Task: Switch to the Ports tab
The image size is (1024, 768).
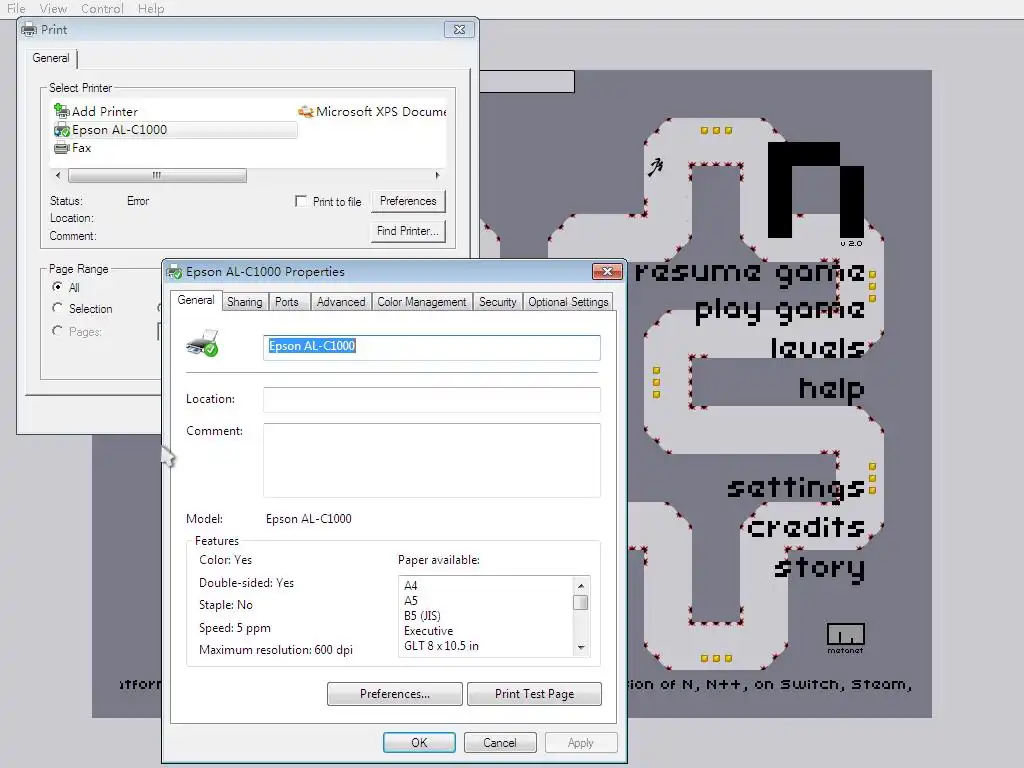Action: [287, 302]
